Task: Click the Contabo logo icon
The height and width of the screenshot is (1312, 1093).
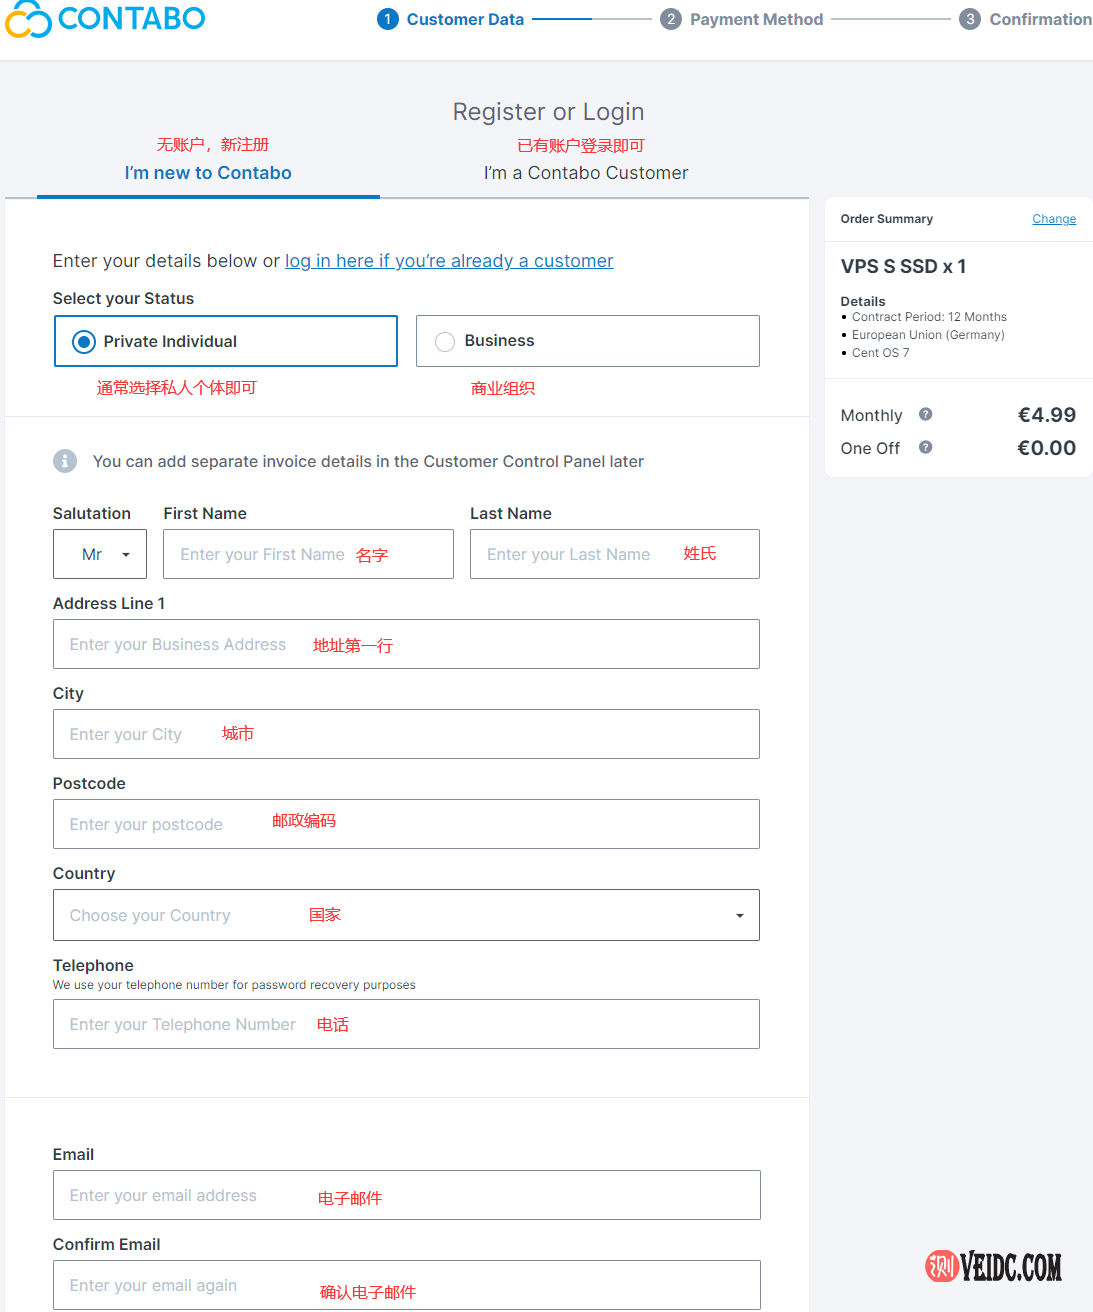Action: [28, 19]
